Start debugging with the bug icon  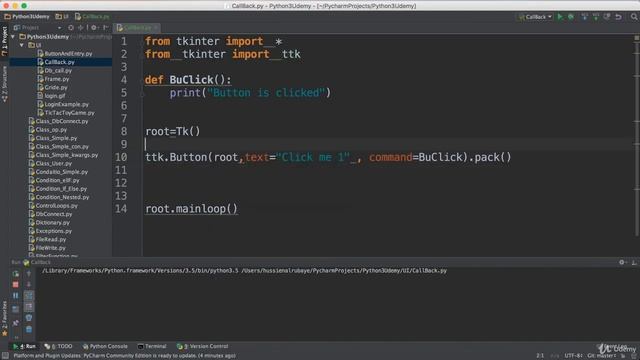(x=571, y=17)
